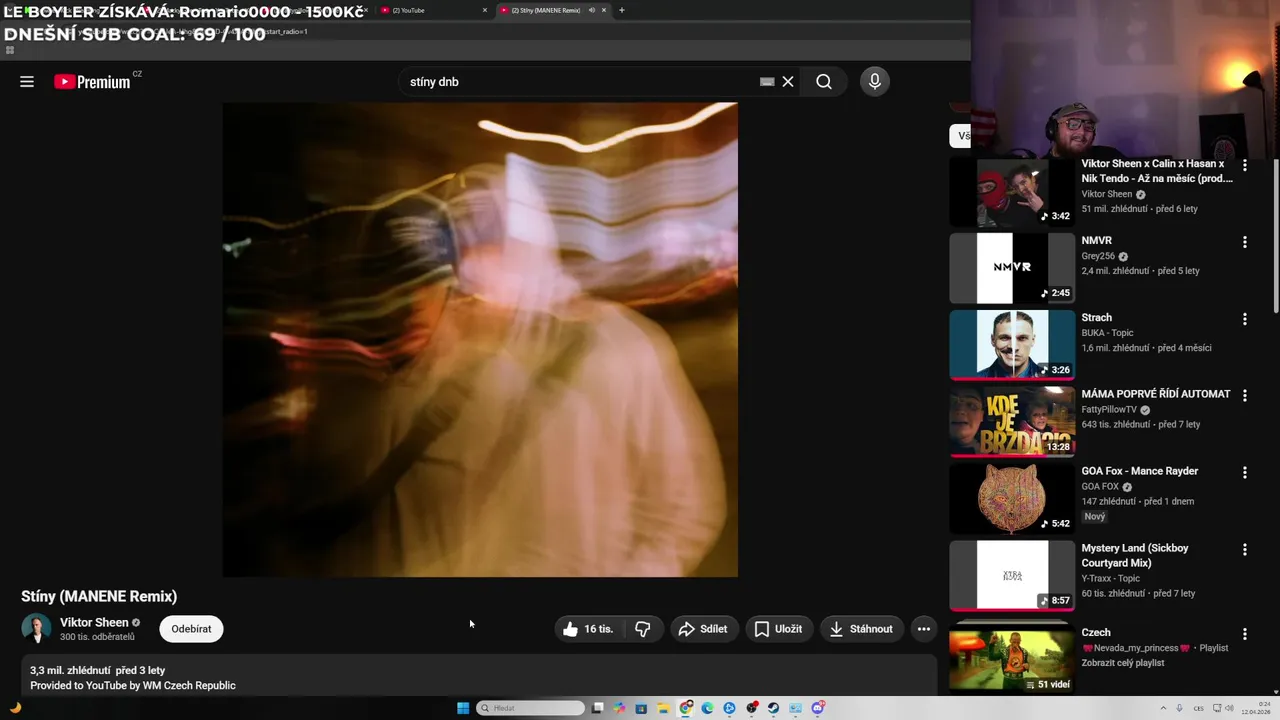Open Steam from taskbar
1280x720 pixels.
(x=773, y=708)
